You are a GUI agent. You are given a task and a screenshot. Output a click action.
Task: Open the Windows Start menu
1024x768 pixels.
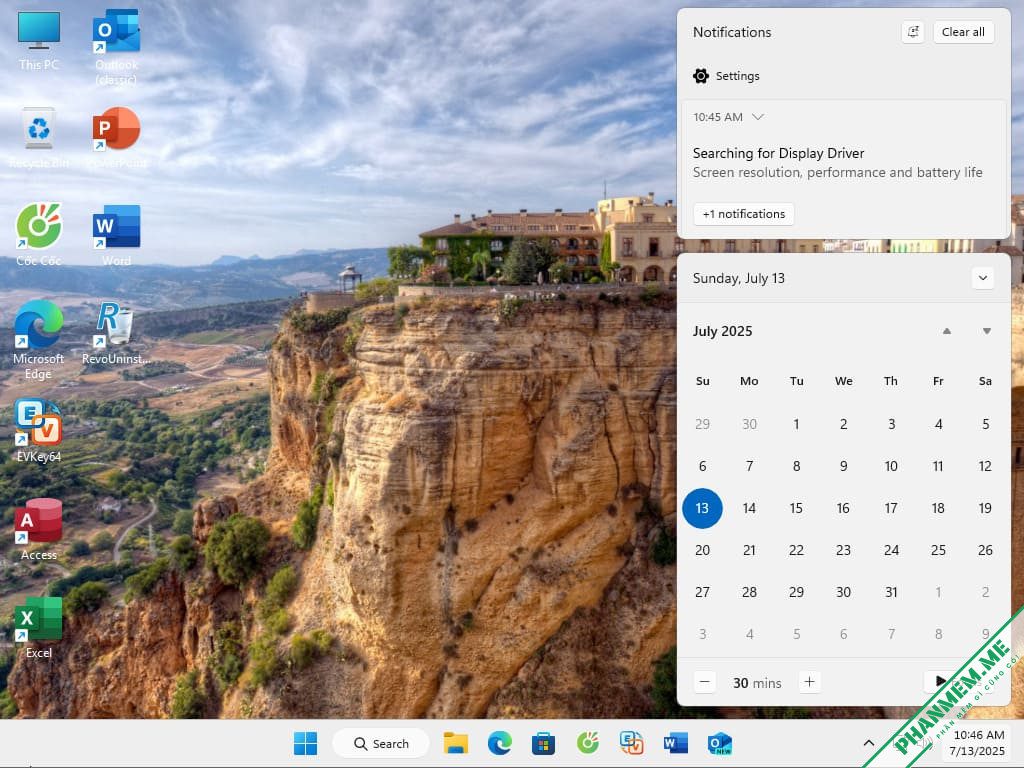306,743
